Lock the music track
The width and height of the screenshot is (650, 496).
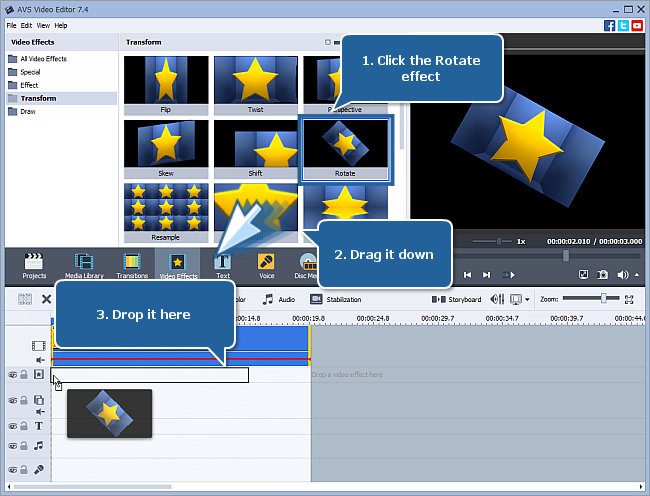point(24,446)
